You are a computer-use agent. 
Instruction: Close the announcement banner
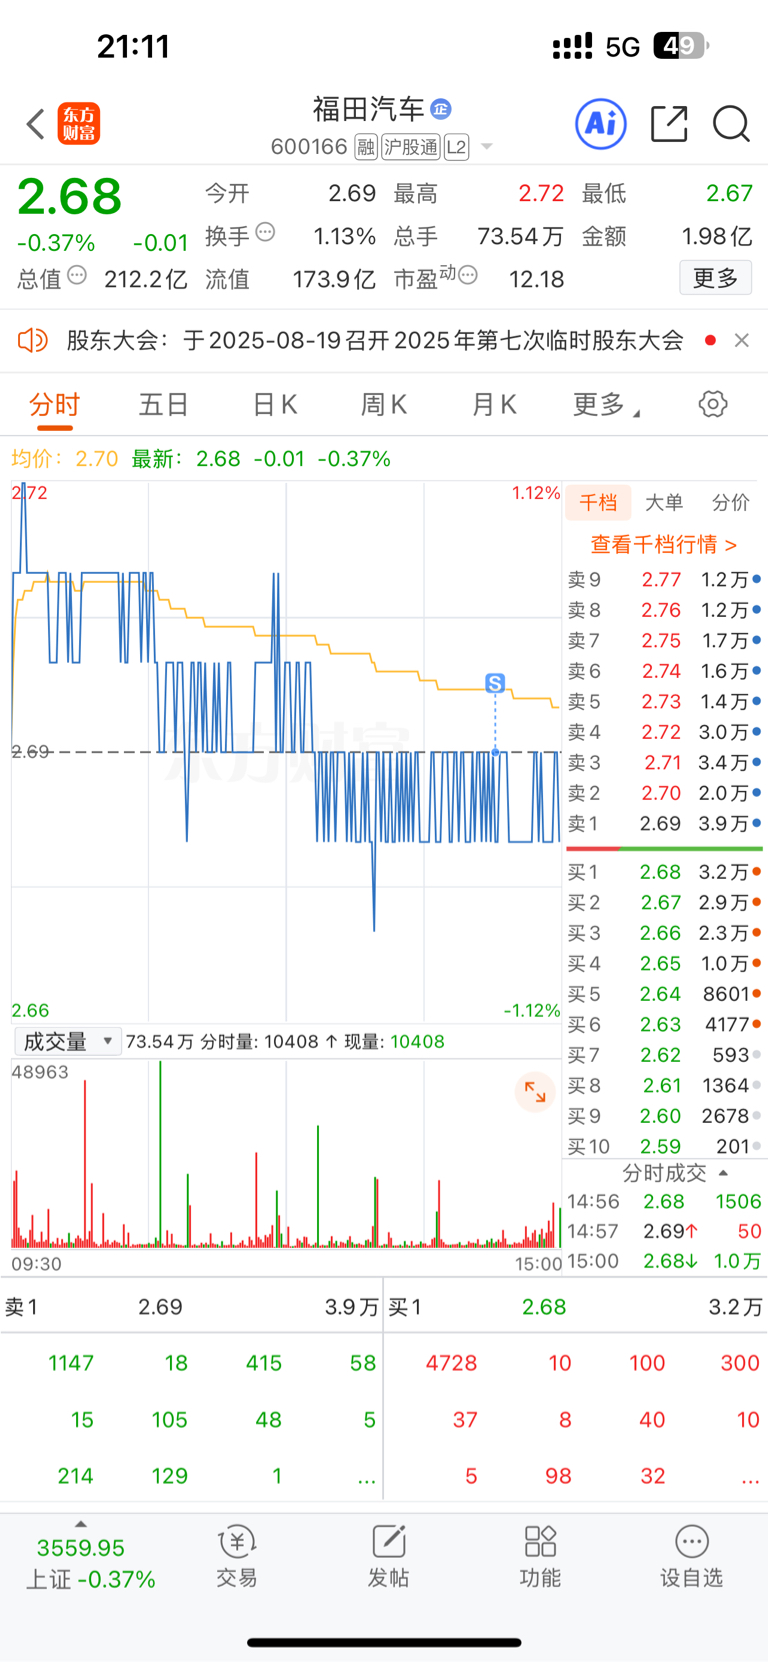tap(742, 340)
